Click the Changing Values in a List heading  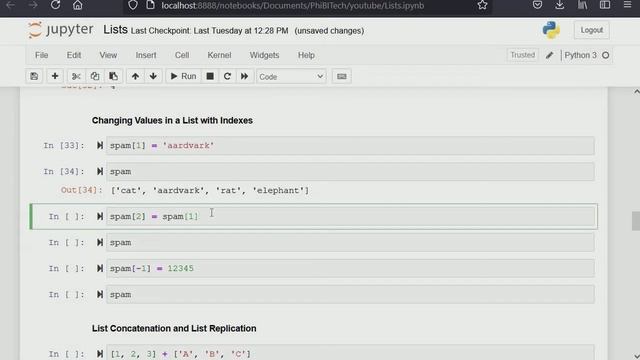tap(172, 120)
